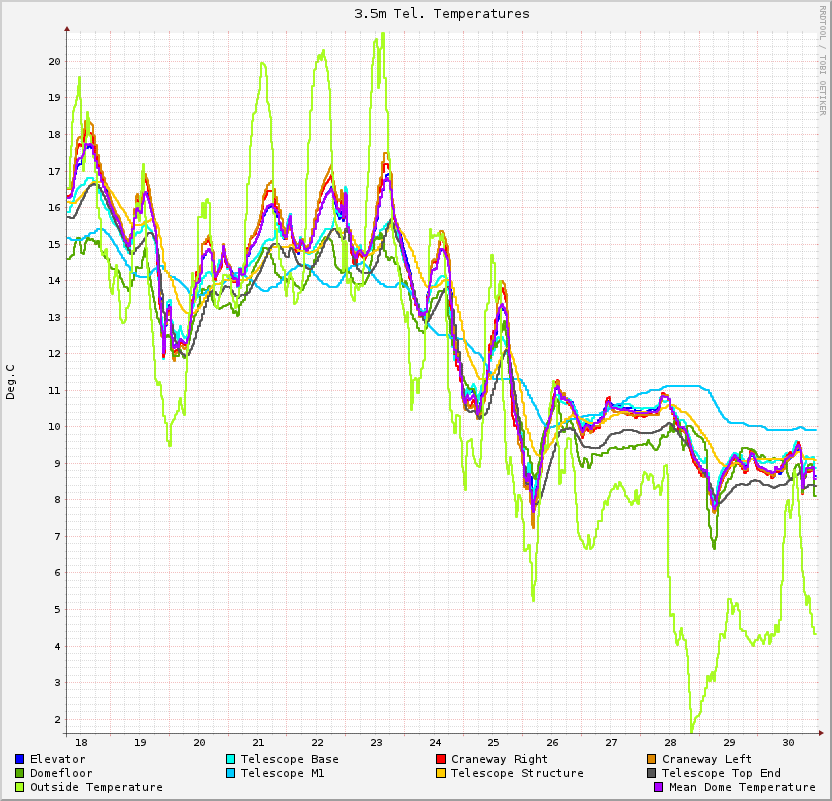This screenshot has height=801, width=832.
Task: Click the orange Craneway Left legend swatch
Action: point(652,759)
